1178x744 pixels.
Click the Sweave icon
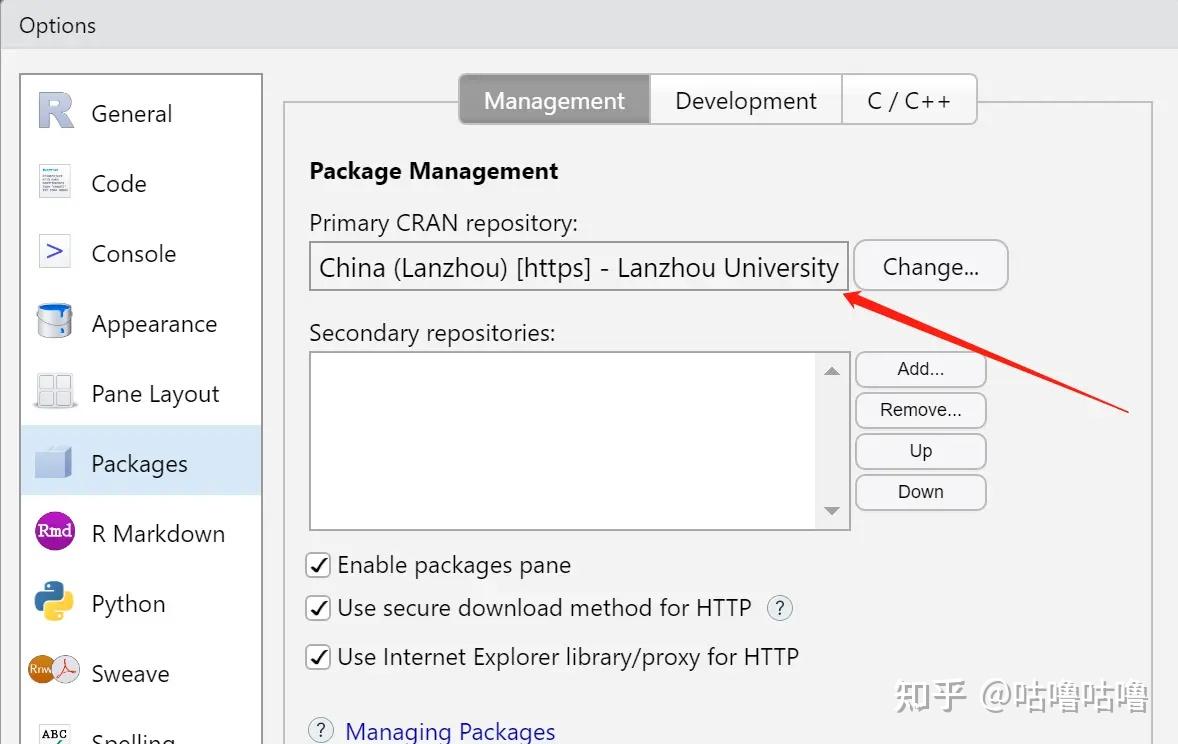[x=55, y=671]
